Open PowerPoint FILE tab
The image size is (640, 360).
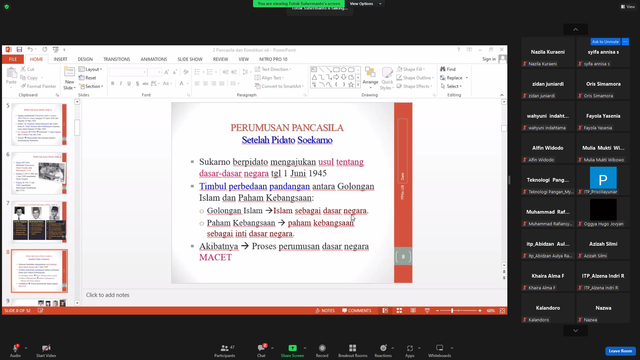pyautogui.click(x=13, y=59)
